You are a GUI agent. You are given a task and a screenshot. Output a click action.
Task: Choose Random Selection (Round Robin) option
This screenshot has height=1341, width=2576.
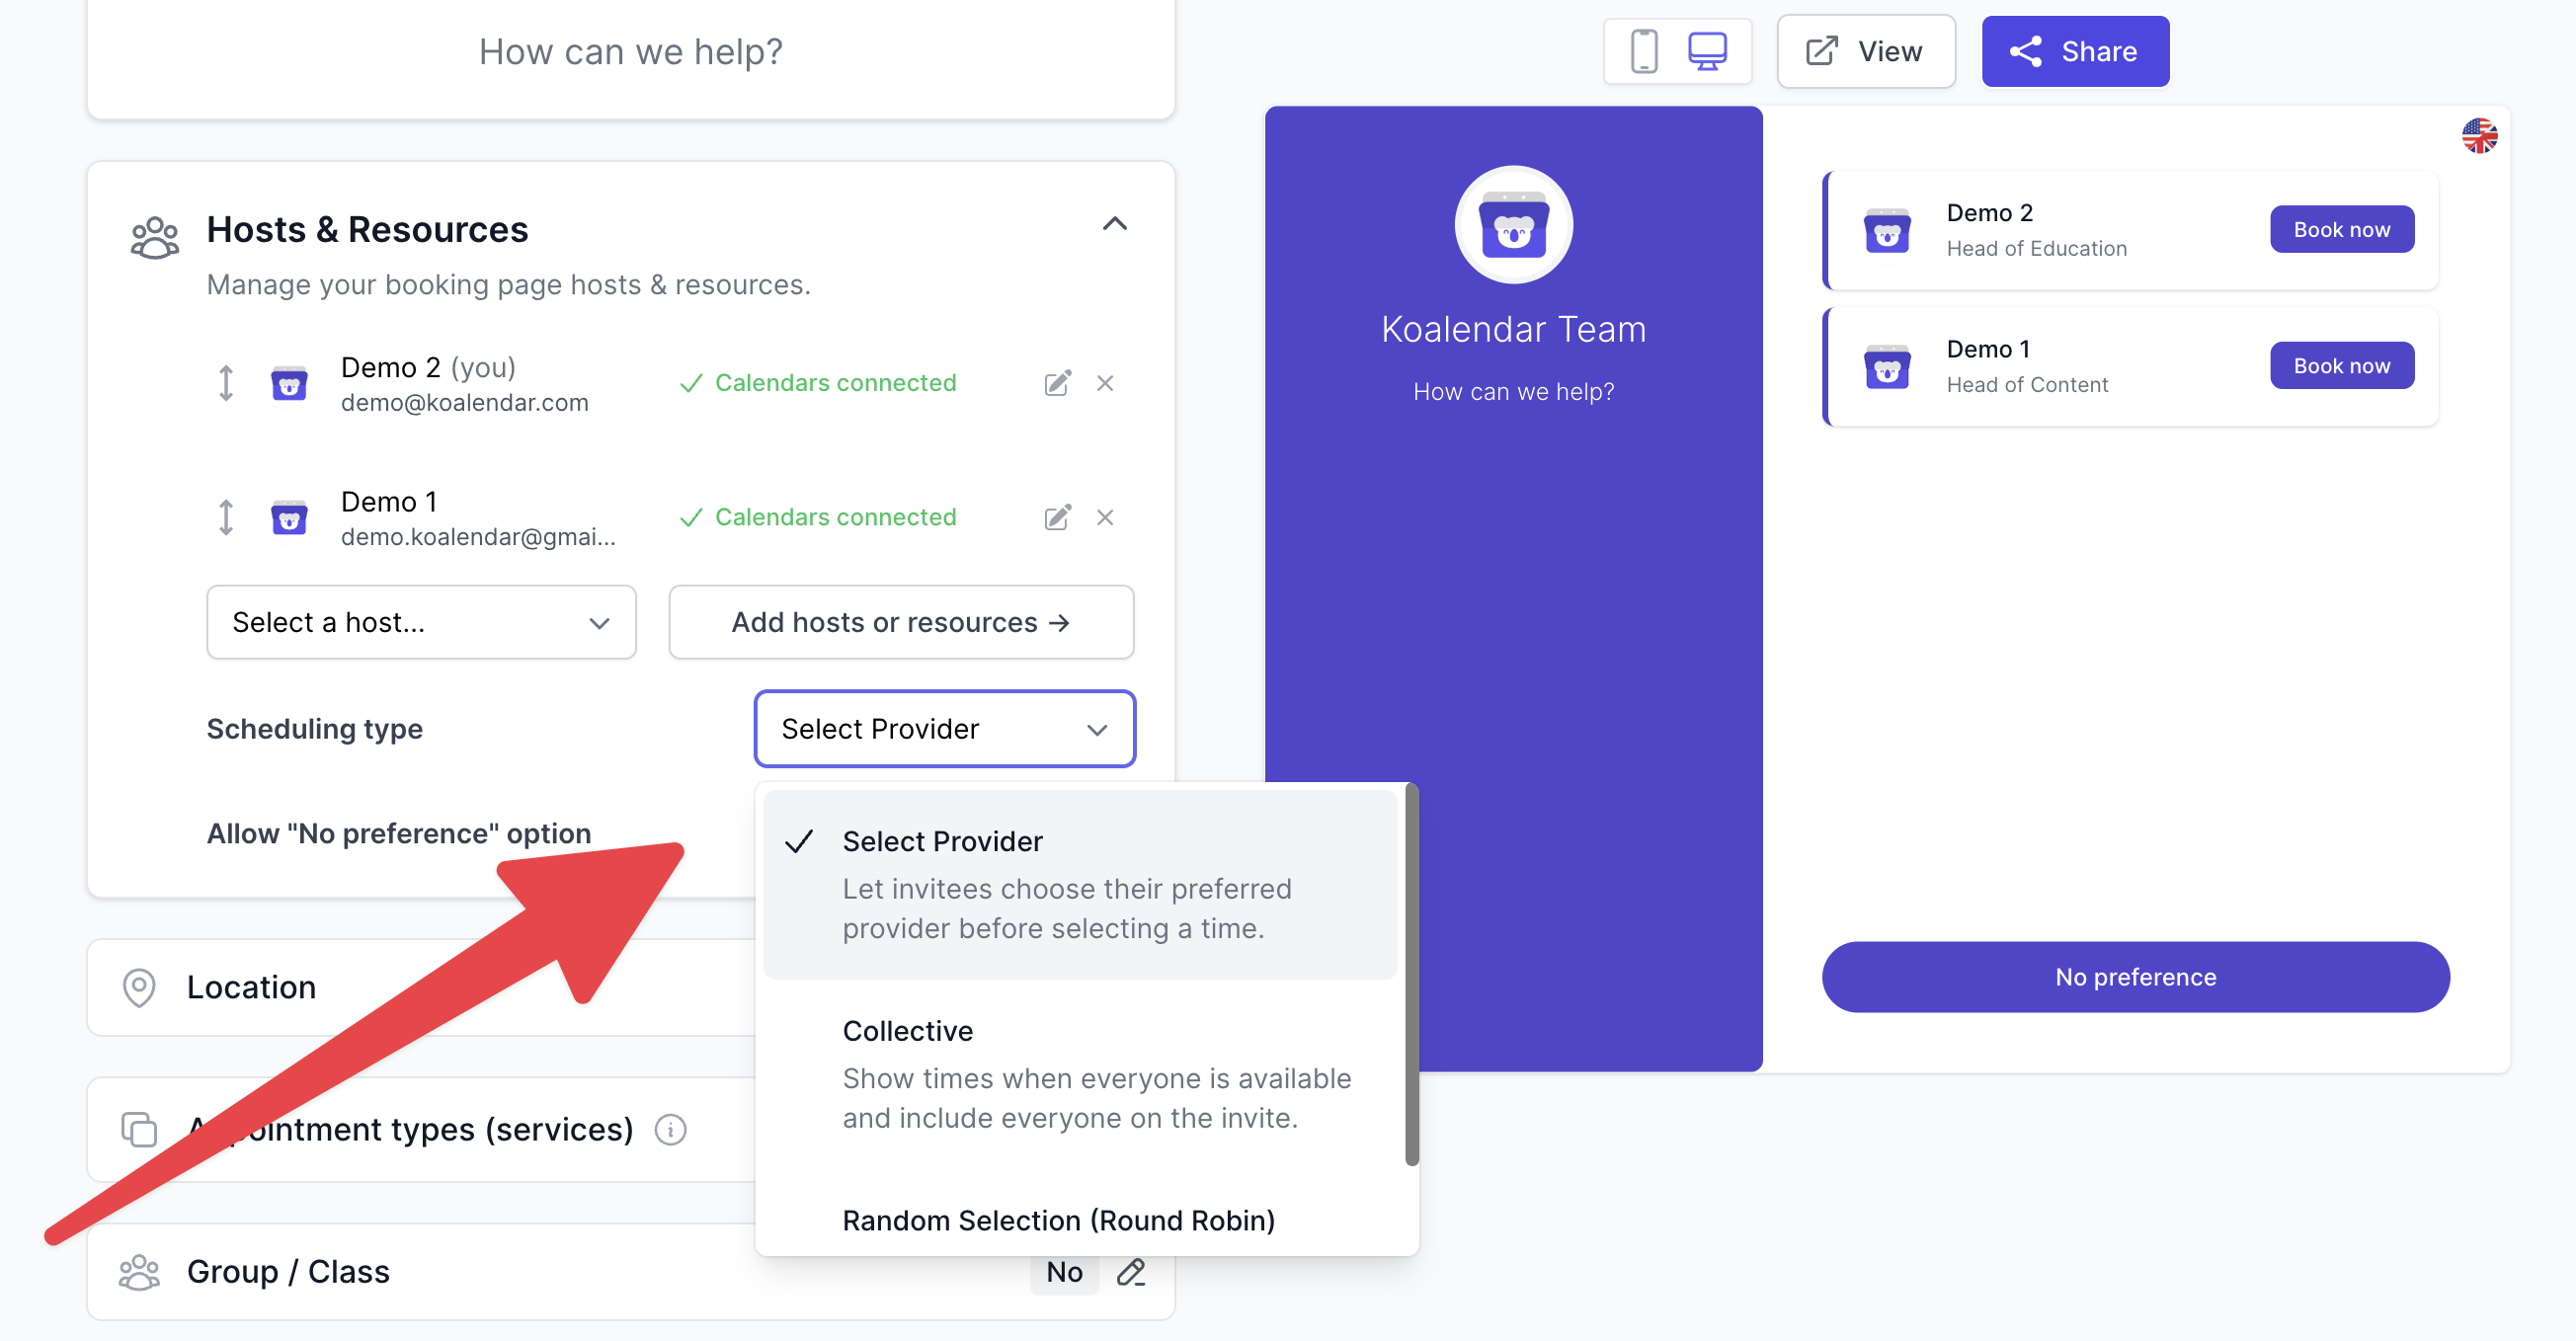pyautogui.click(x=1058, y=1219)
